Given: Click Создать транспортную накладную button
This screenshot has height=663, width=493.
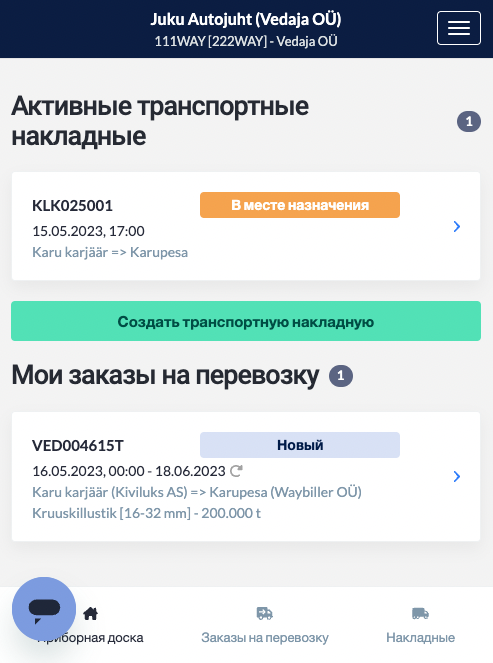Looking at the screenshot, I should [246, 321].
